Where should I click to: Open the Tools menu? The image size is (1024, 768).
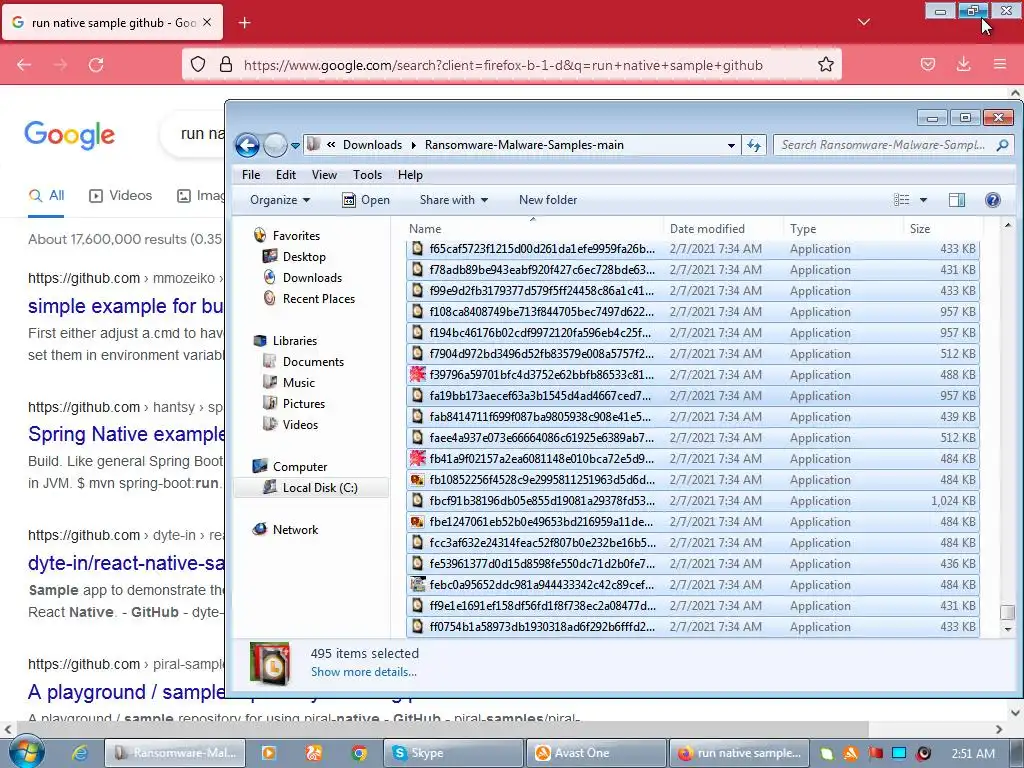point(367,175)
